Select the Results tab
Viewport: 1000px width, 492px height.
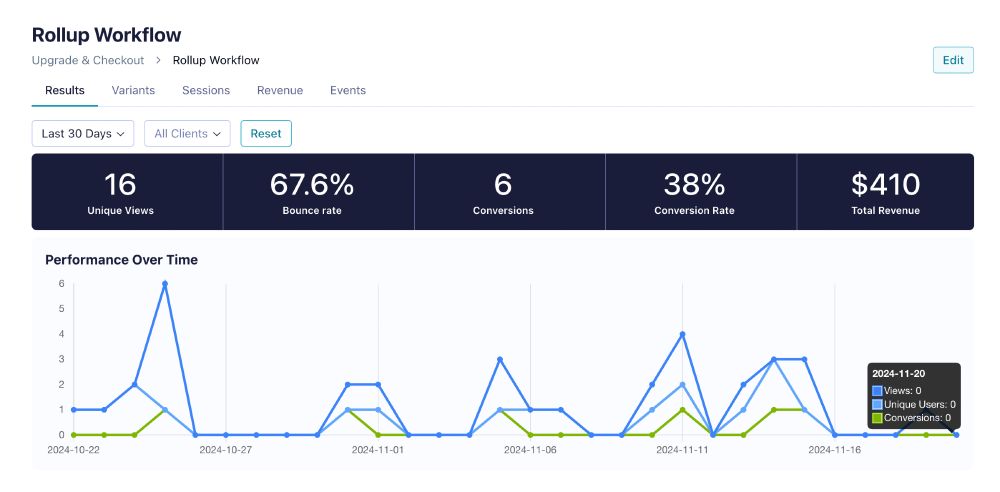click(x=64, y=90)
